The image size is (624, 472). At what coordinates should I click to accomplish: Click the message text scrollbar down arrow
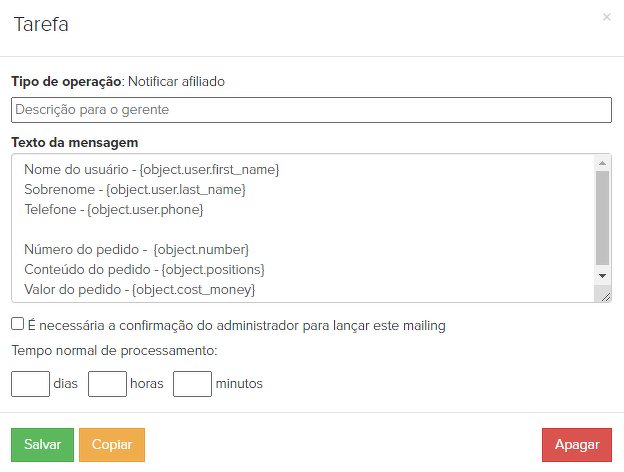[x=602, y=275]
